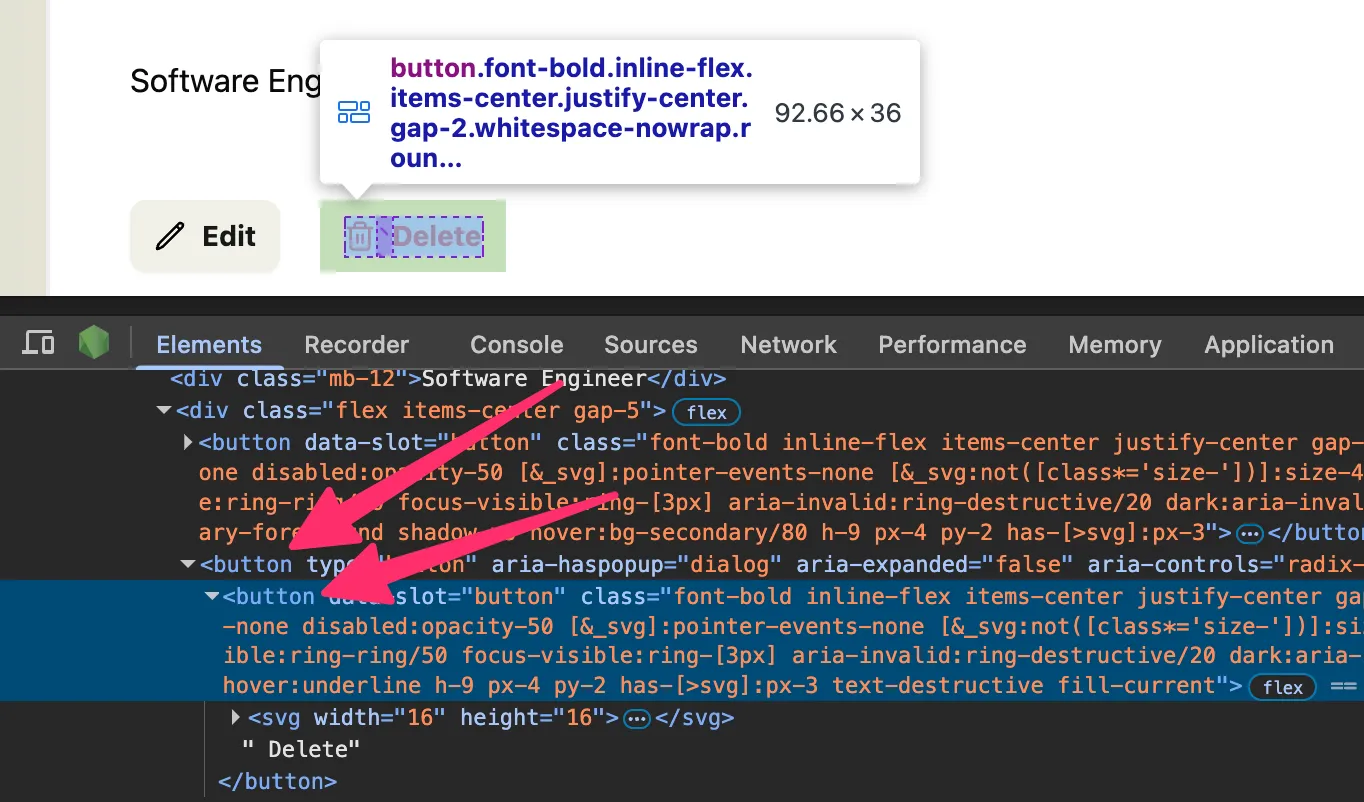Expand the svg width 16 node
Viewport: 1364px width, 802px height.
click(236, 718)
